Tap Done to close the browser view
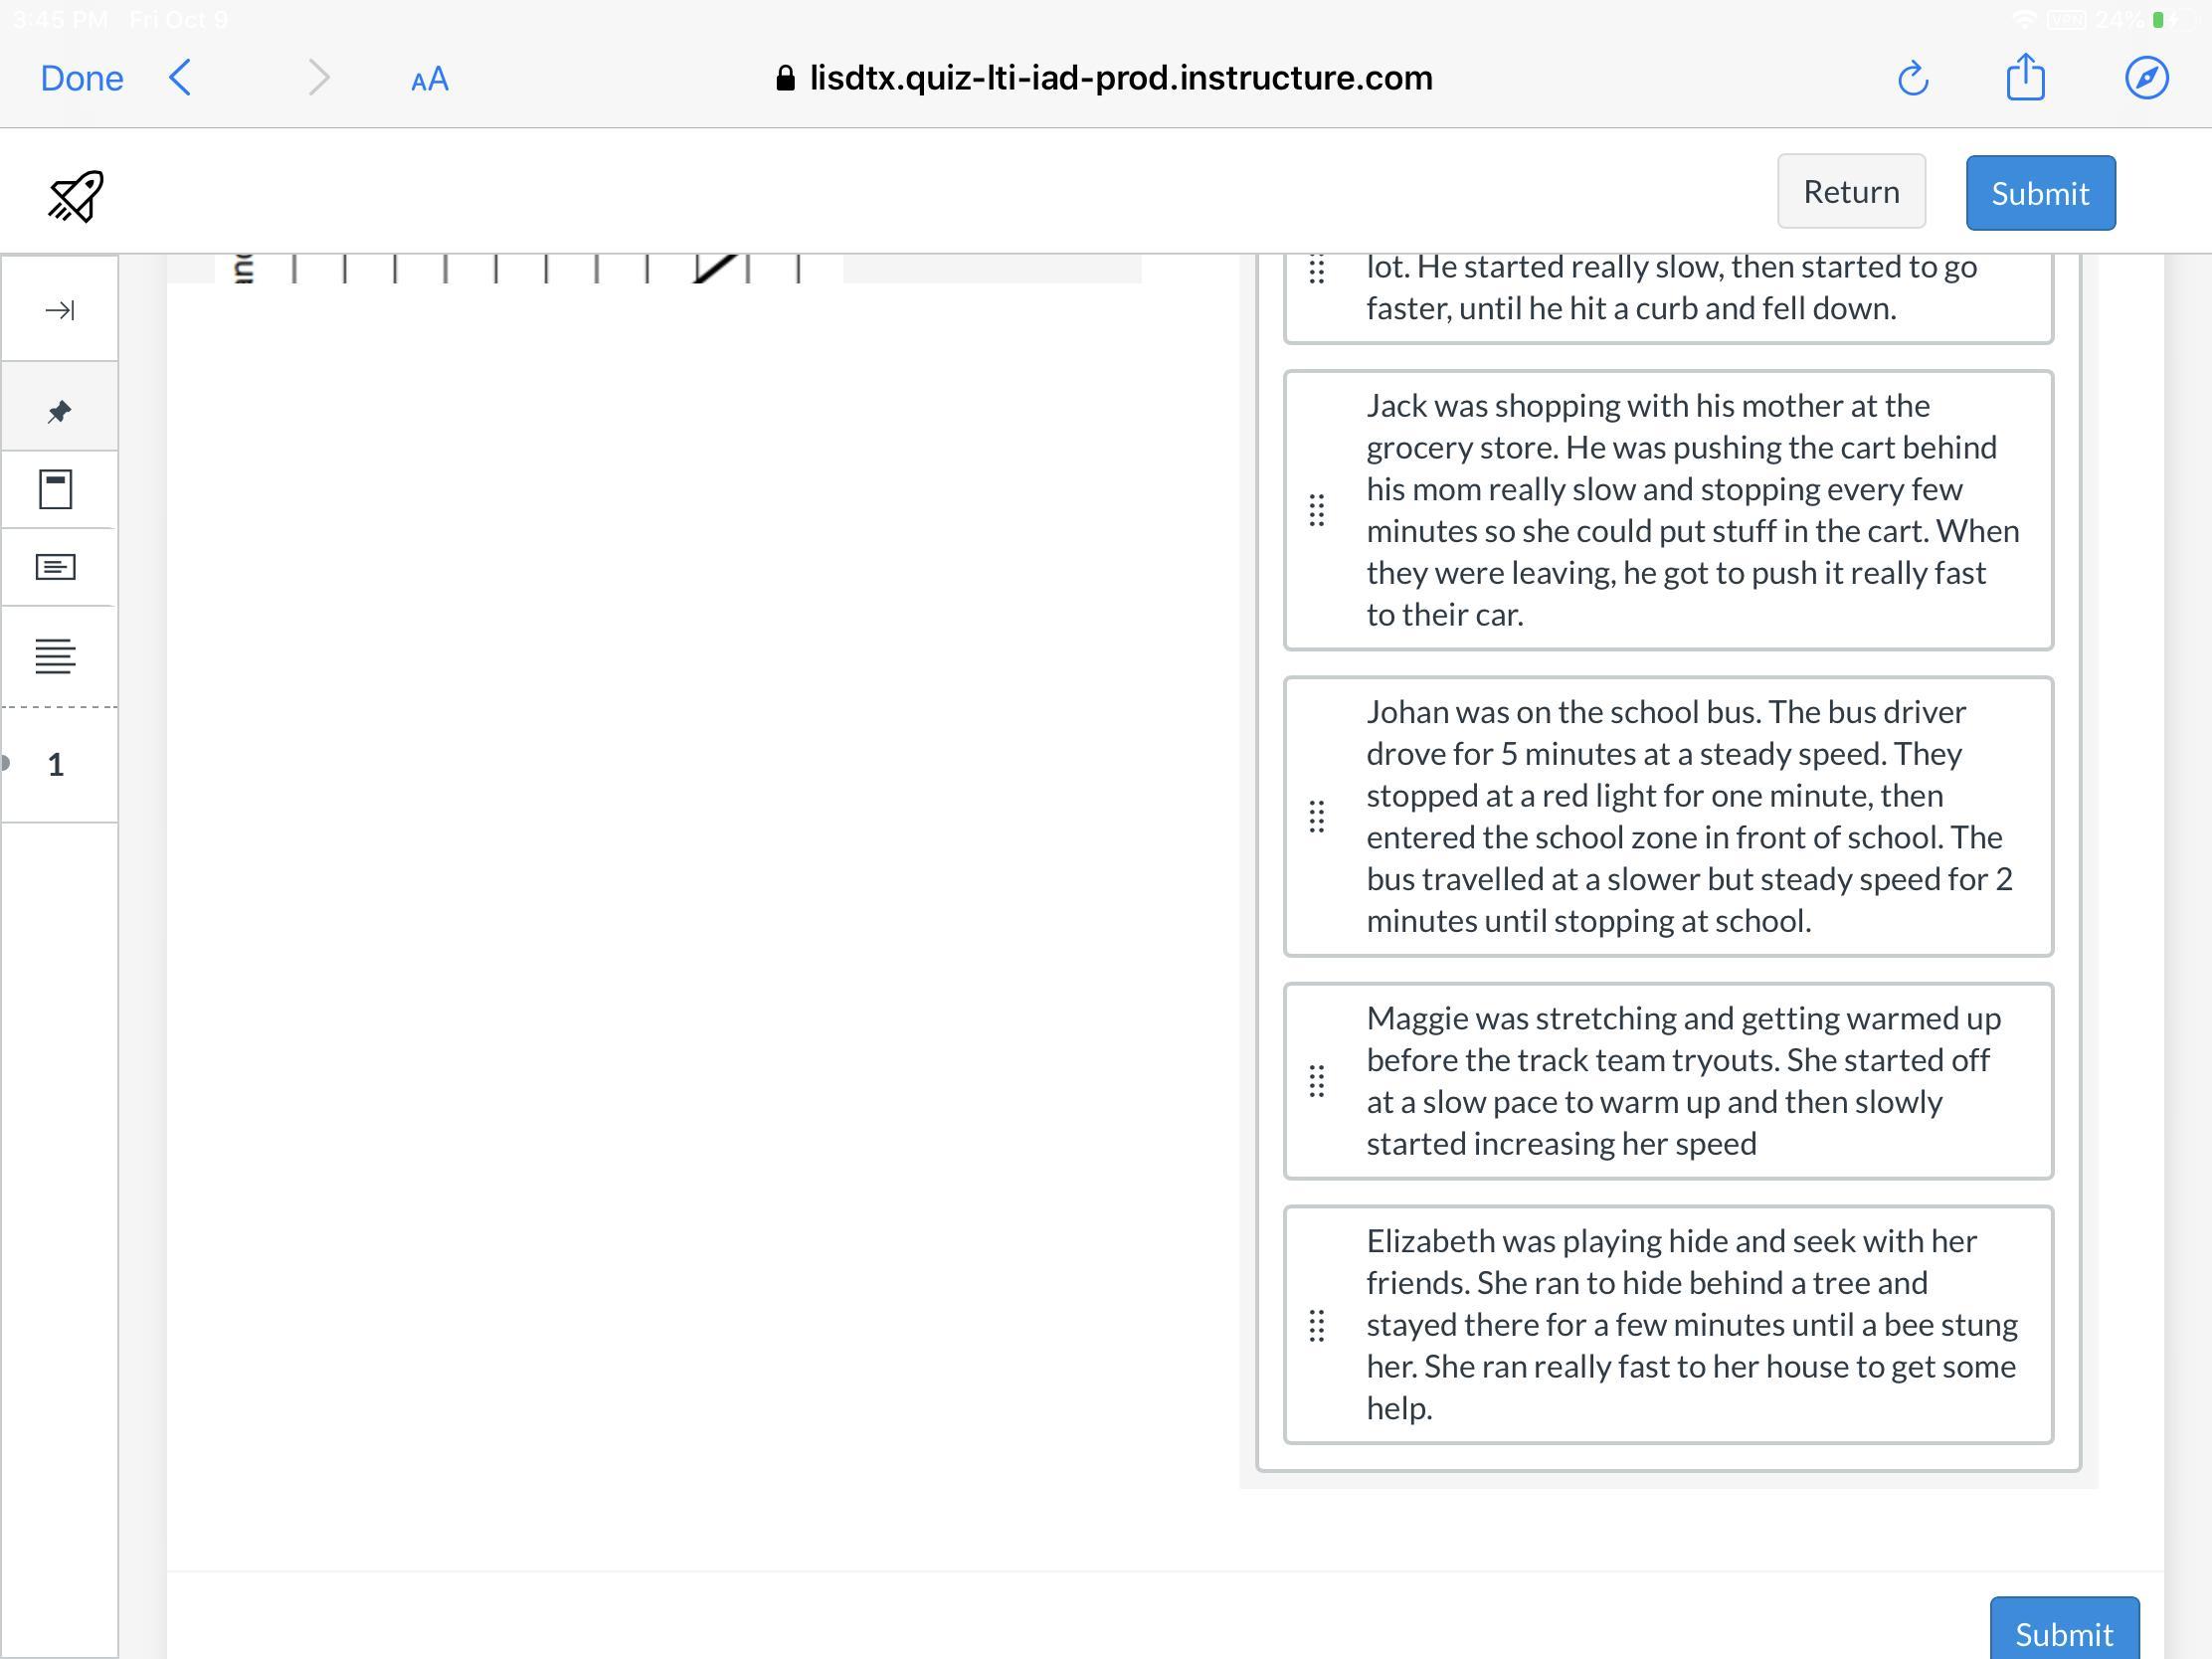This screenshot has width=2212, height=1659. point(82,78)
